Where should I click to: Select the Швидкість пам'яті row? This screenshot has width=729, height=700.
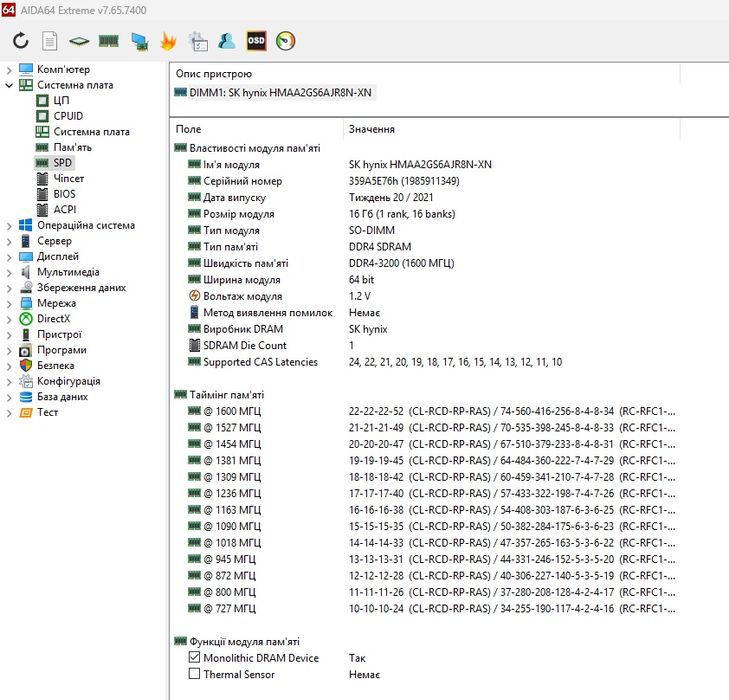click(424, 263)
